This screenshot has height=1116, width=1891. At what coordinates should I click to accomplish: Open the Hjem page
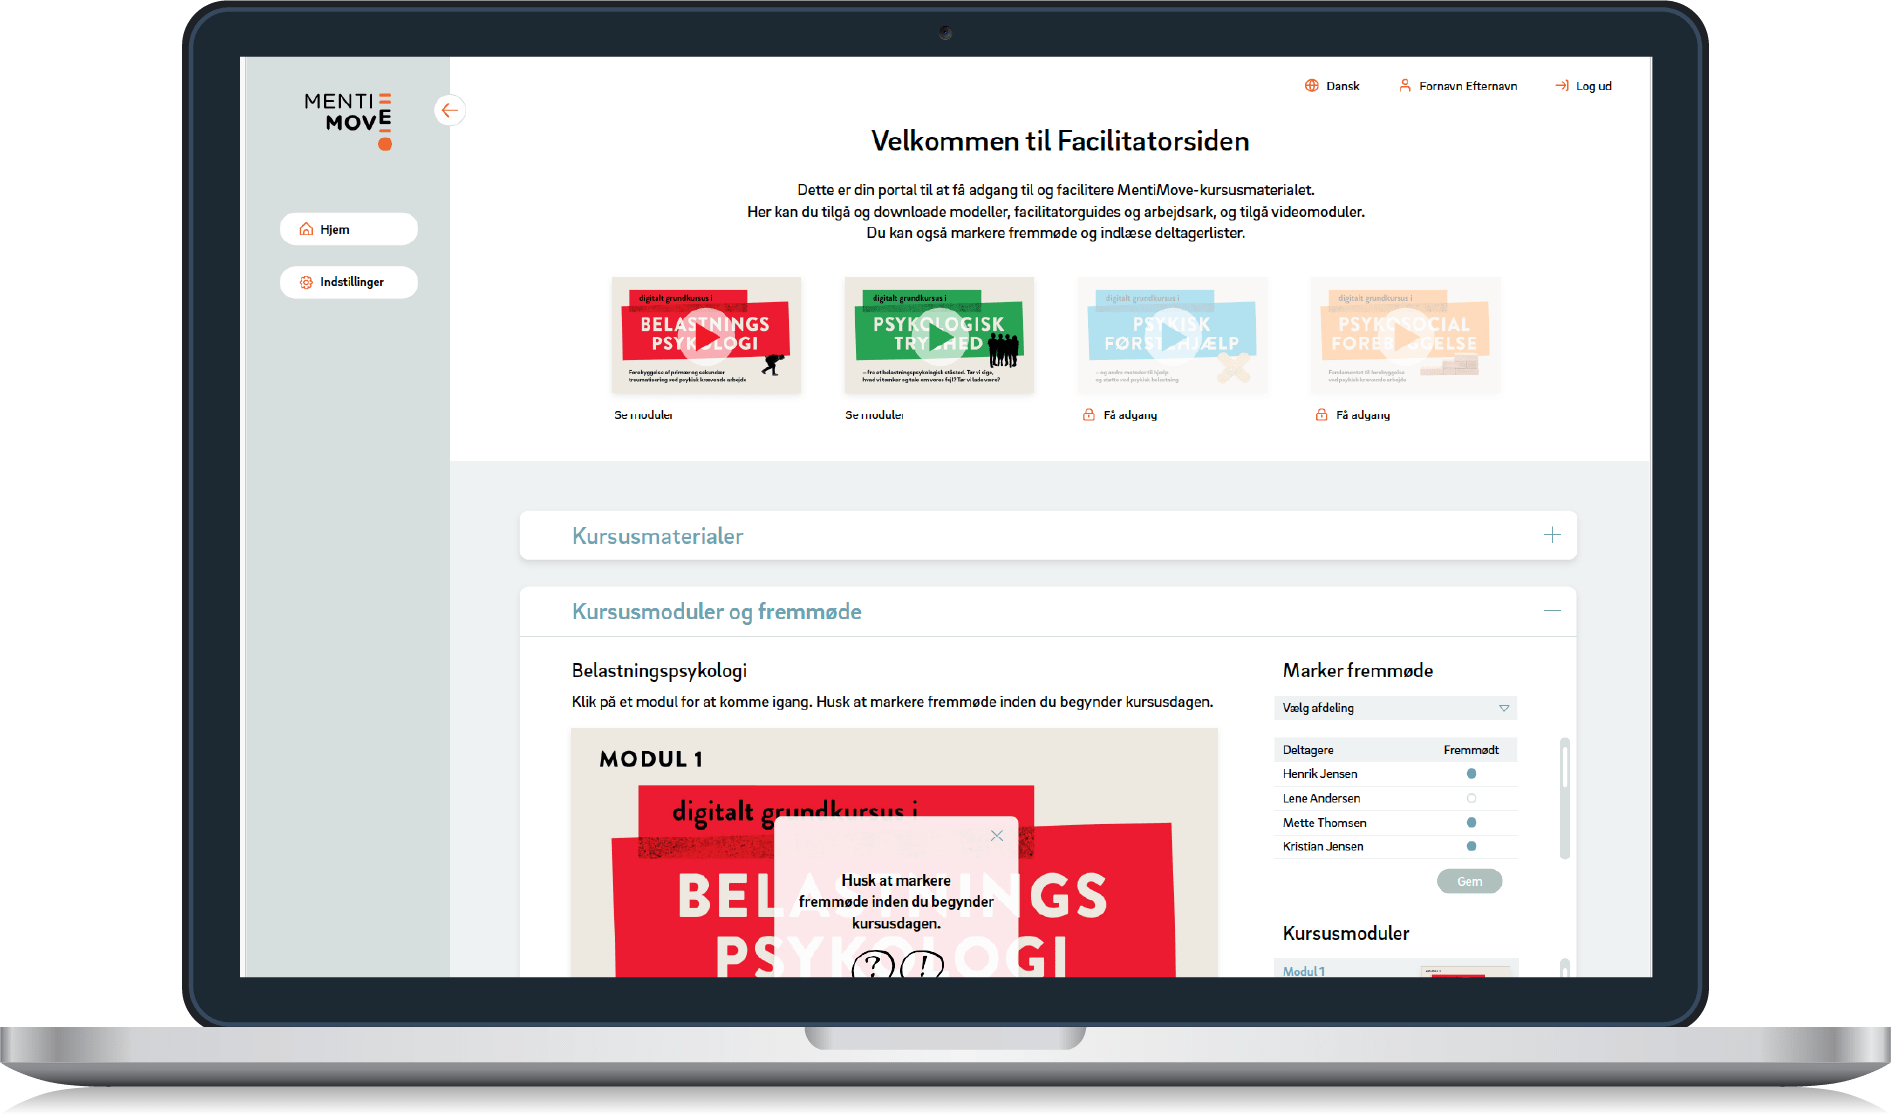(349, 229)
